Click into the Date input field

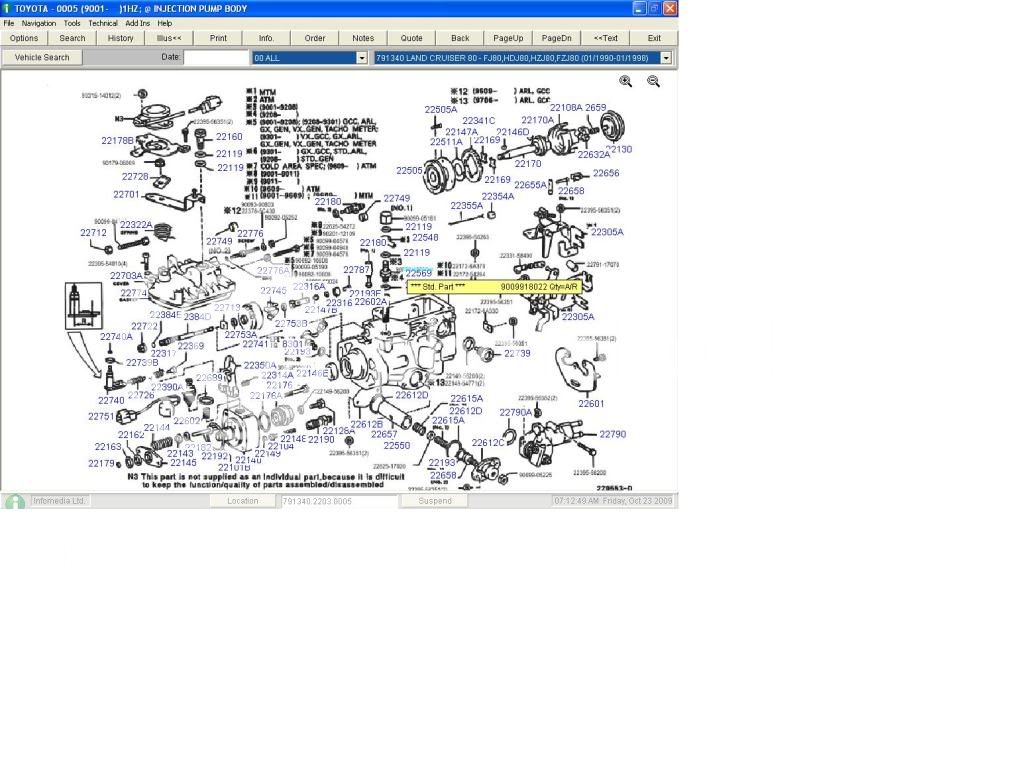(x=216, y=58)
